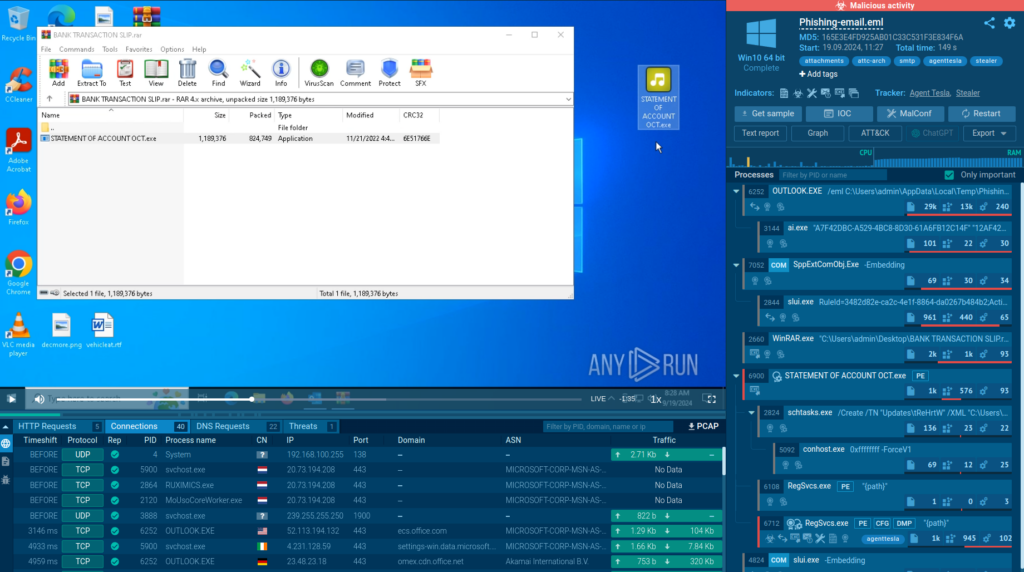
Task: Click the mute speaker icon on playback bar
Action: pos(40,398)
